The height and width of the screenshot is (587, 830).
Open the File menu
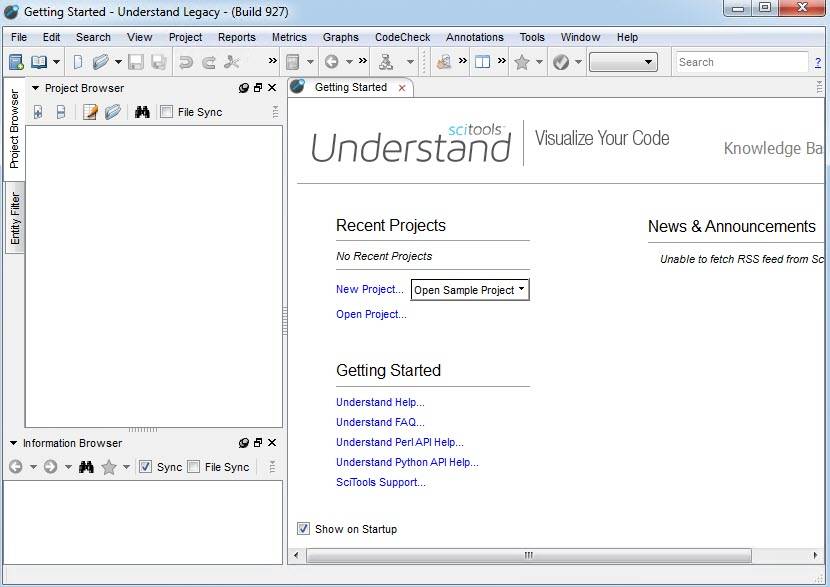point(19,37)
